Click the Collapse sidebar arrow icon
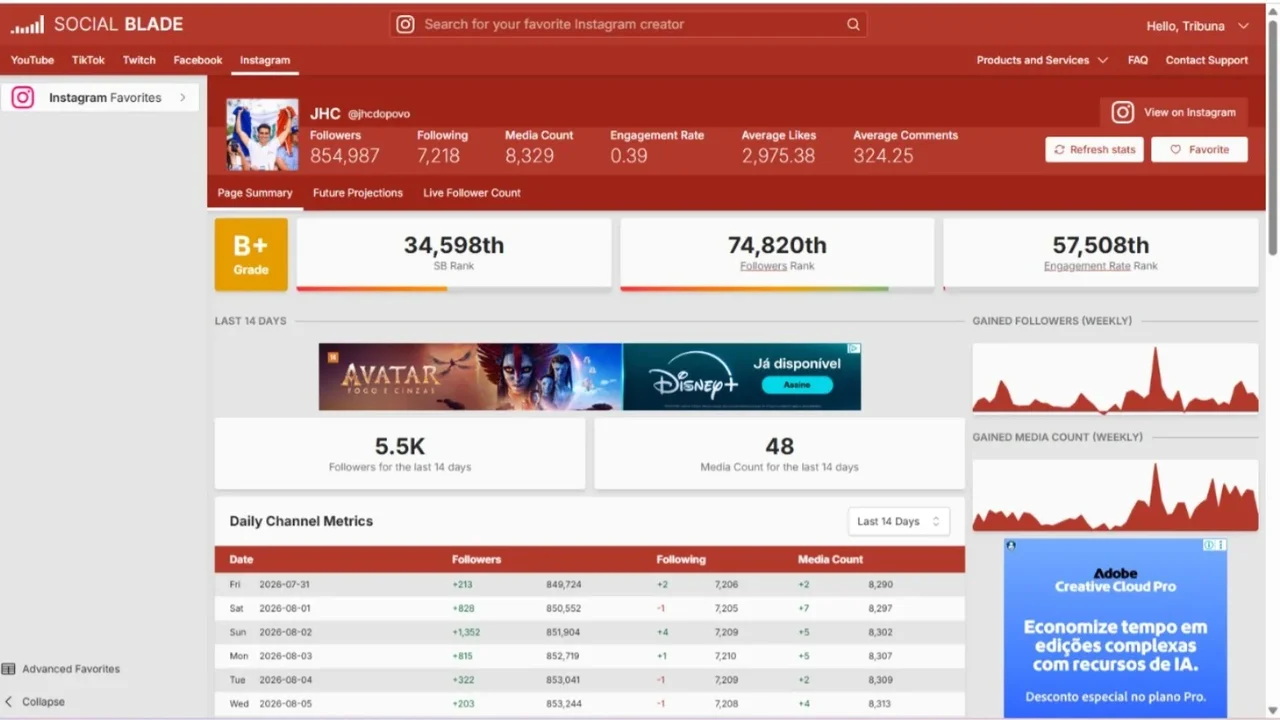Image resolution: width=1280 pixels, height=720 pixels. pos(9,702)
